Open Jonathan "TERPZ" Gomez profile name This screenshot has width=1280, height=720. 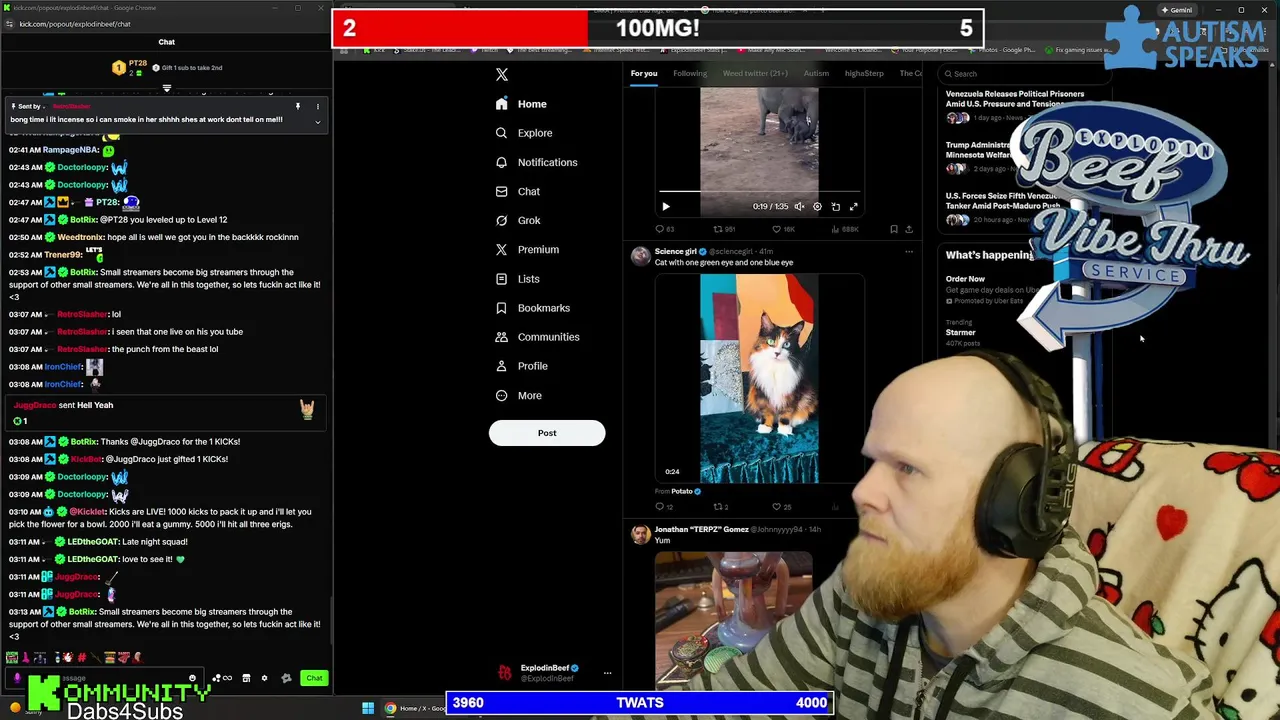pyautogui.click(x=701, y=529)
